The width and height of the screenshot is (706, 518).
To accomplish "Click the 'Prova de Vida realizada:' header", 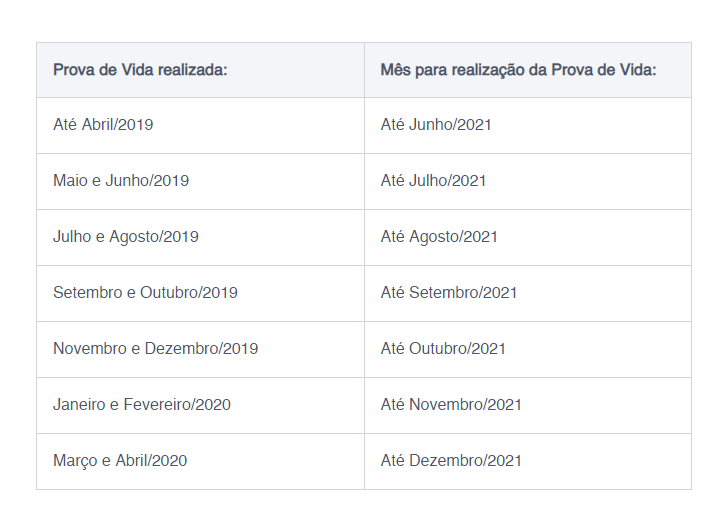I will [x=140, y=70].
